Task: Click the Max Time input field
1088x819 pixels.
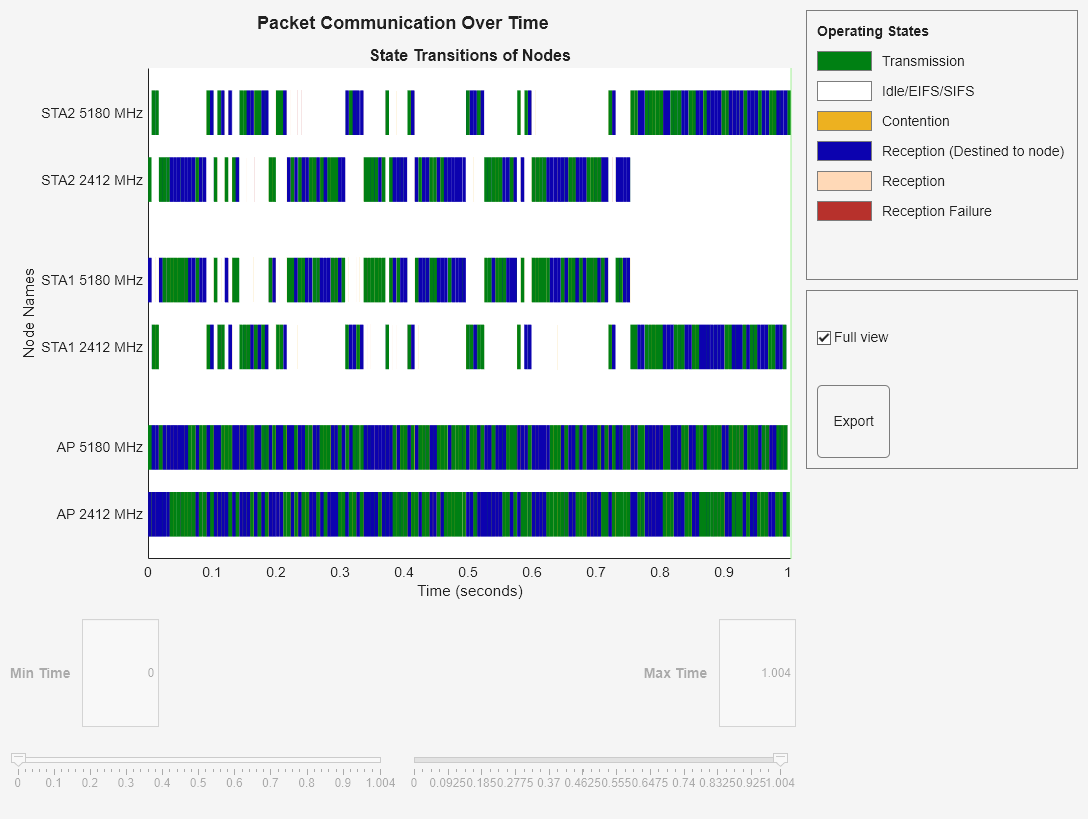Action: click(x=756, y=673)
